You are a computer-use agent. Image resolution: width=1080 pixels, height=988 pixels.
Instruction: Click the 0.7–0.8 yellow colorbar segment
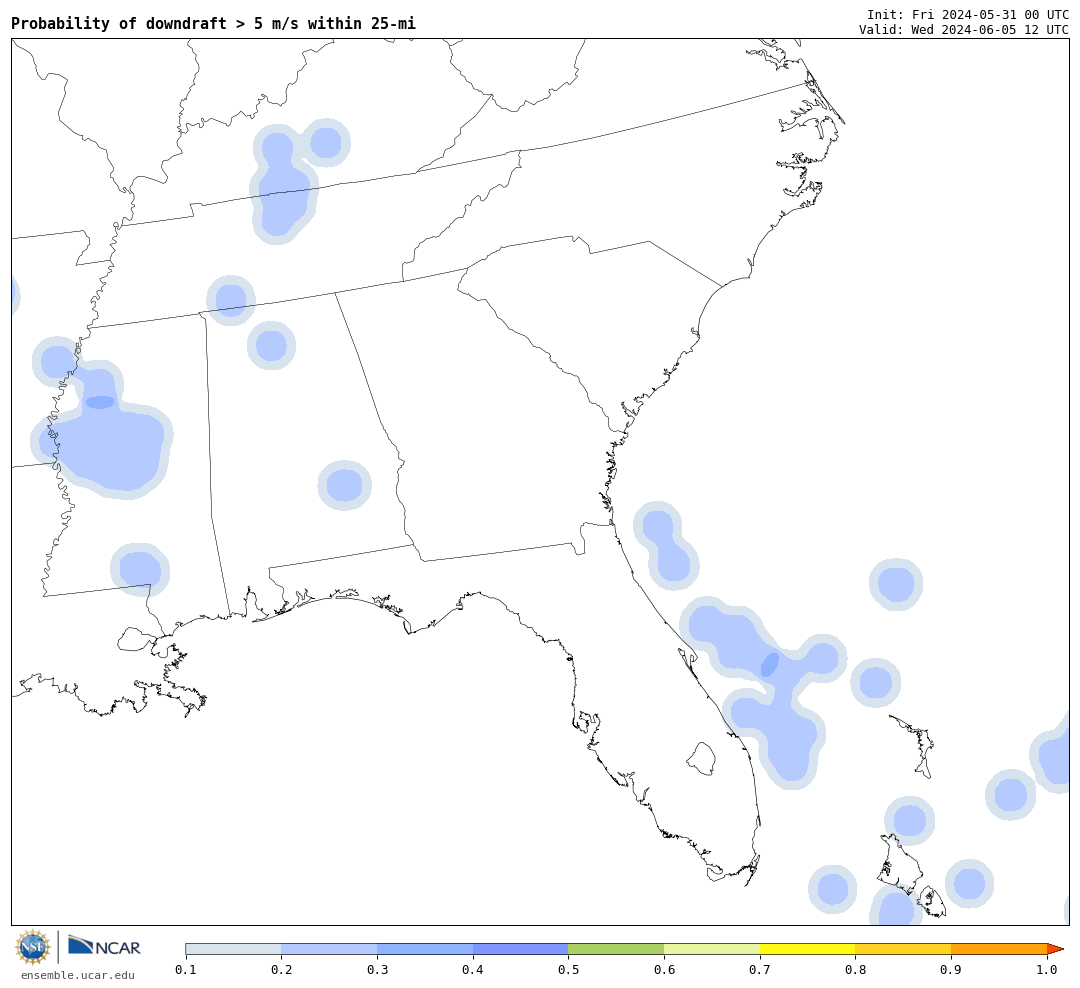point(808,949)
